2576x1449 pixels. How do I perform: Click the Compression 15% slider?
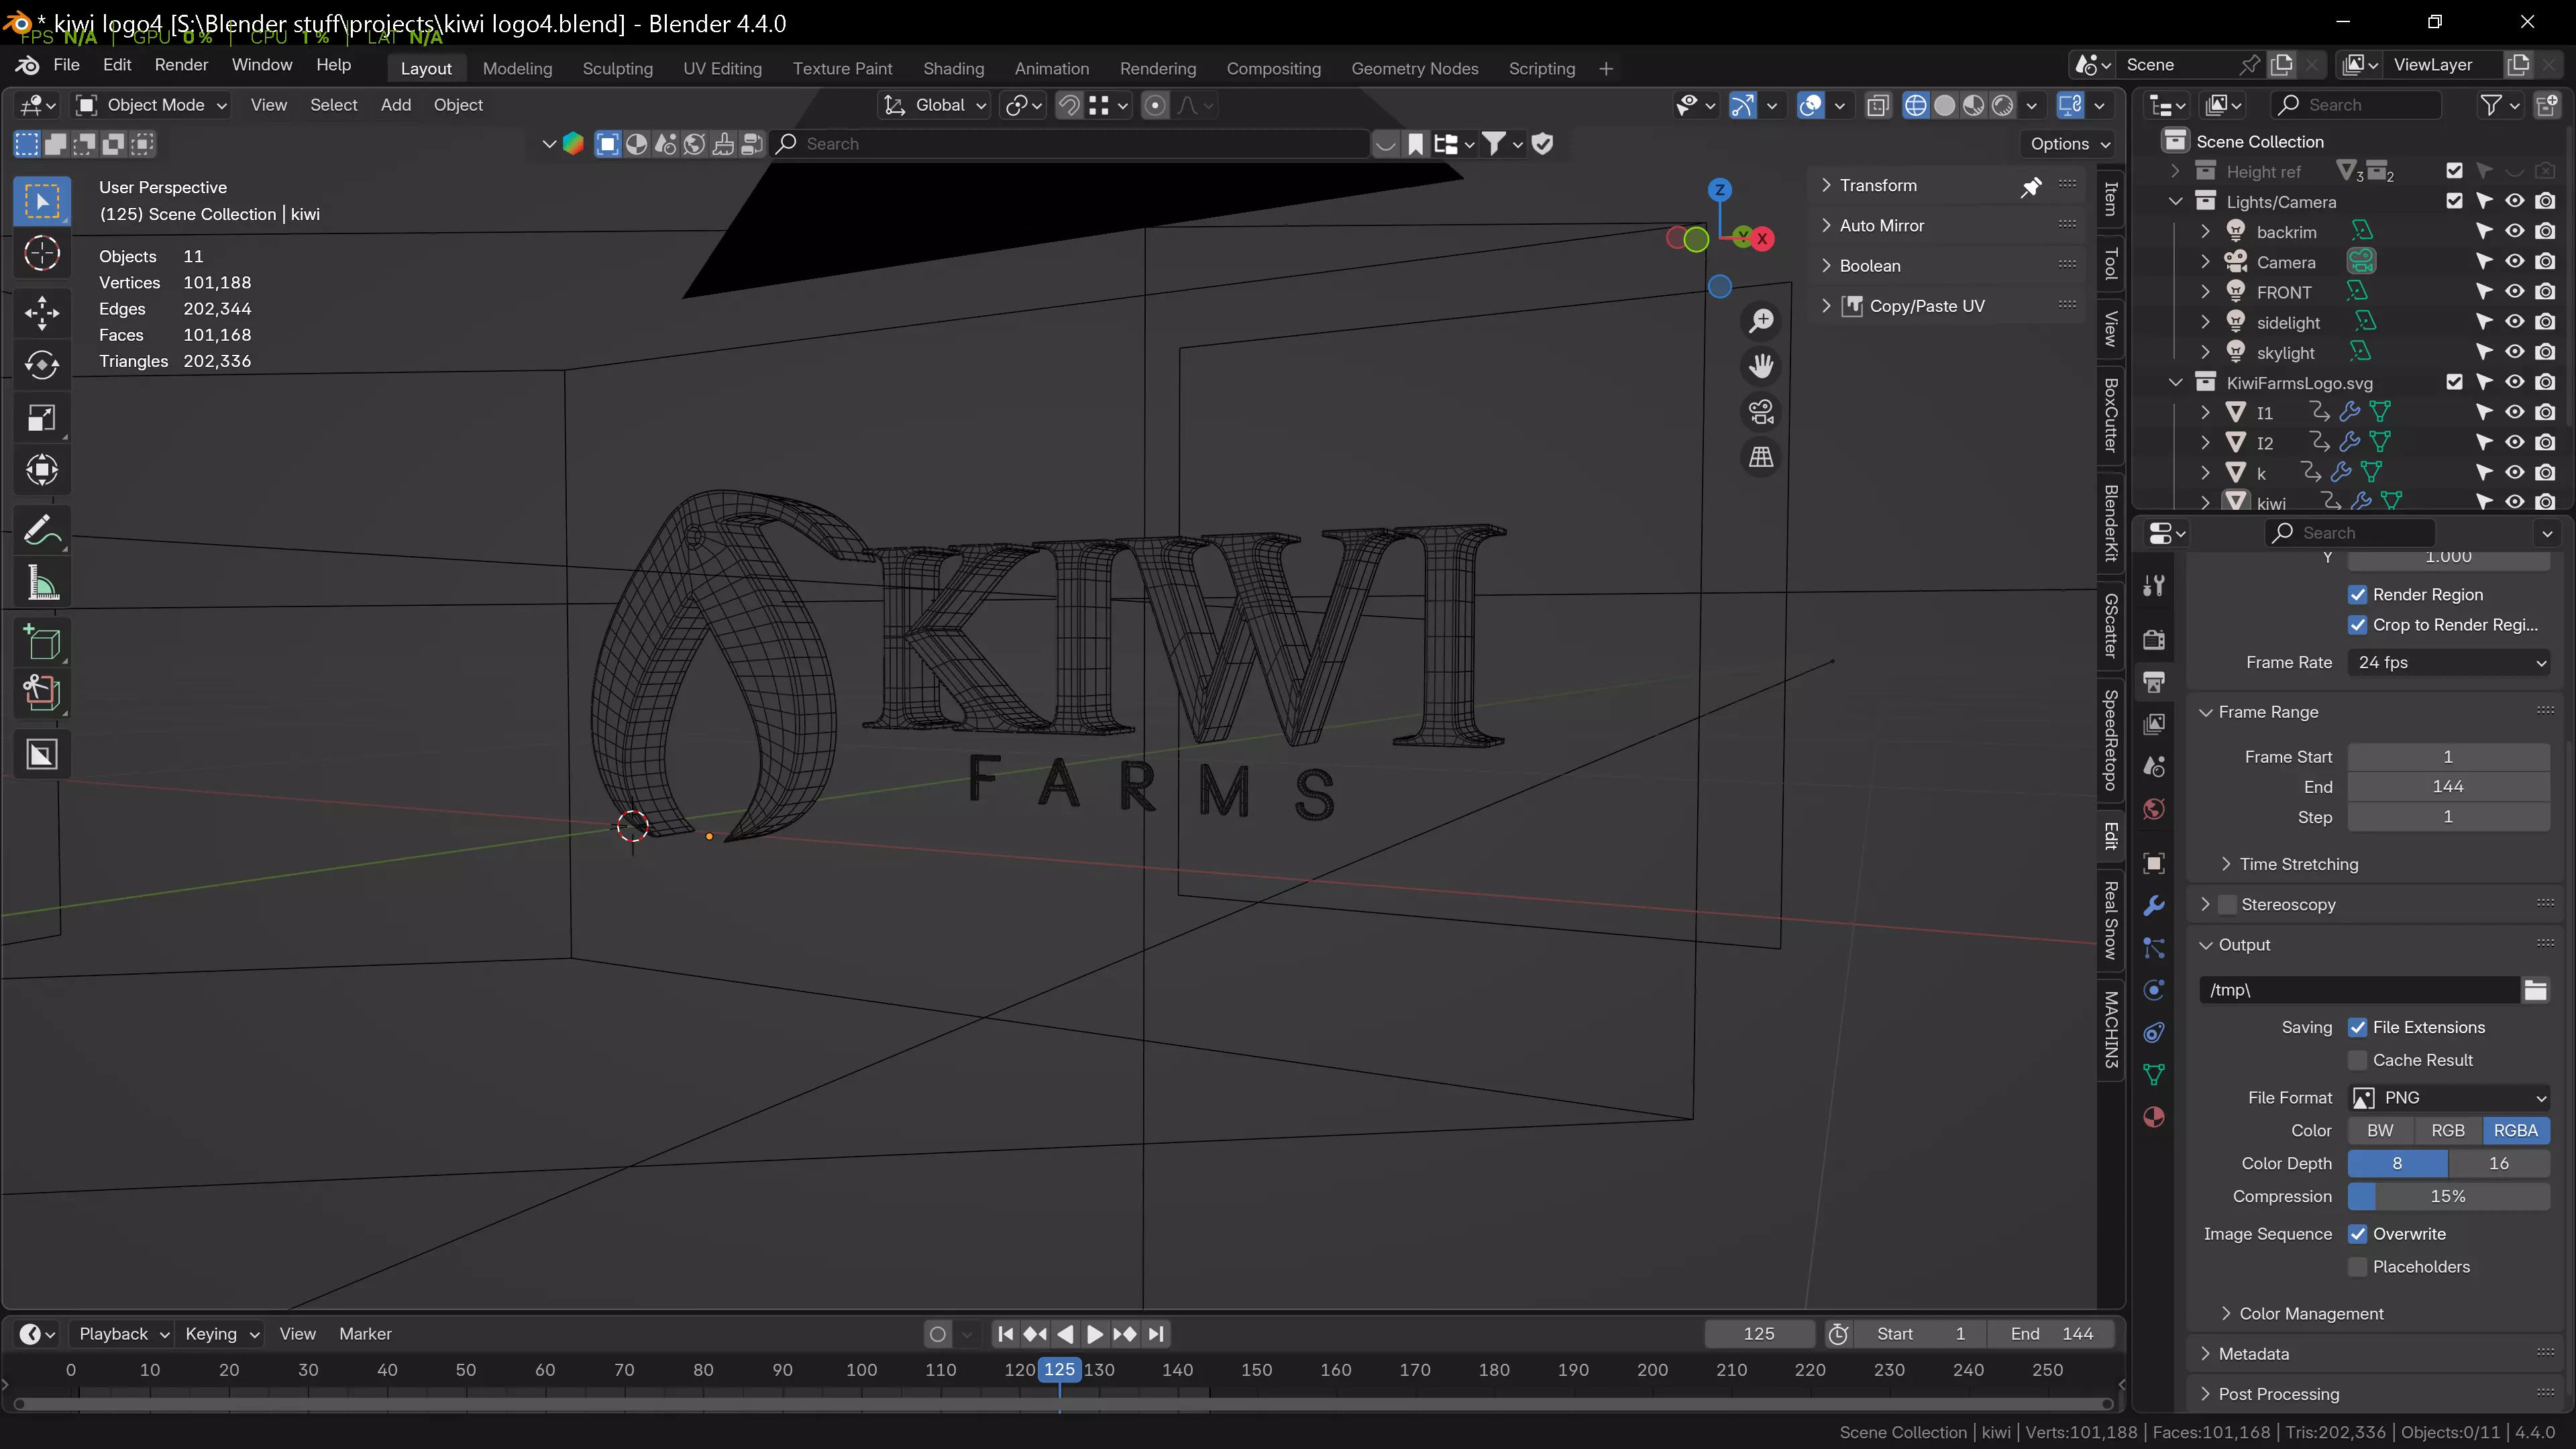click(x=2448, y=1196)
